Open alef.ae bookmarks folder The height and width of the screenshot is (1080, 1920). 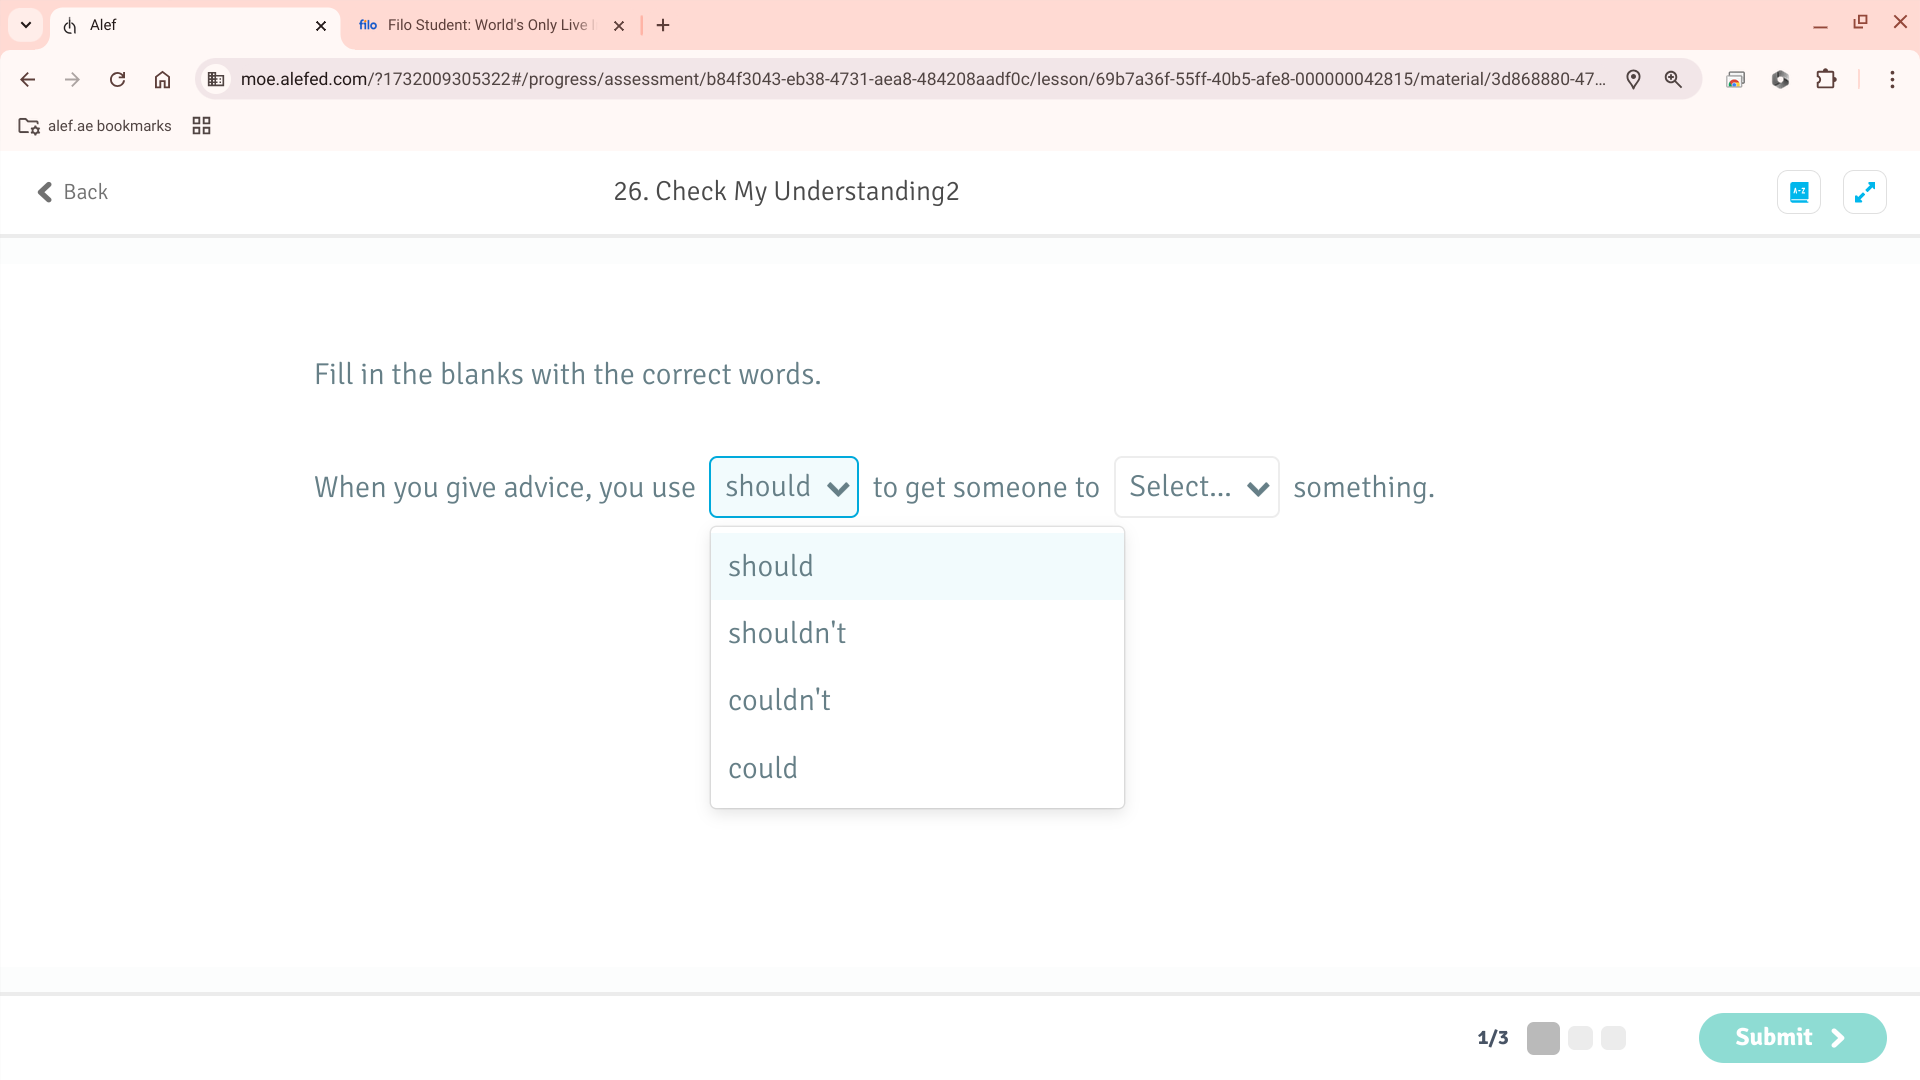tap(95, 126)
